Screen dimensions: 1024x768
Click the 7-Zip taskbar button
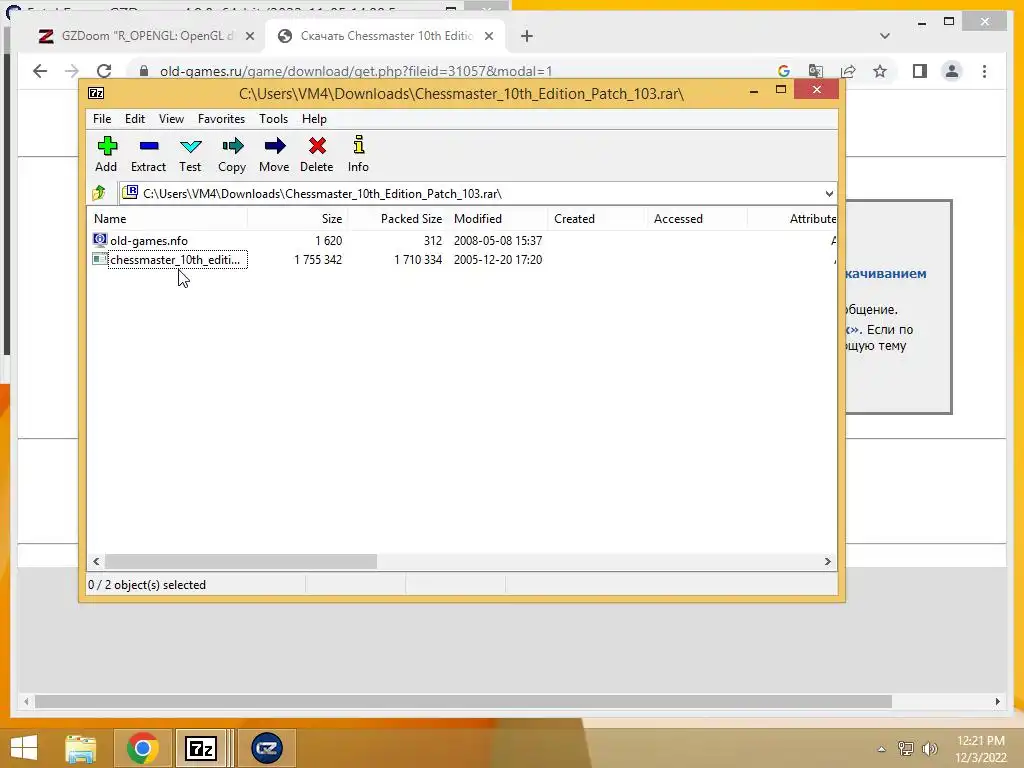pos(200,748)
